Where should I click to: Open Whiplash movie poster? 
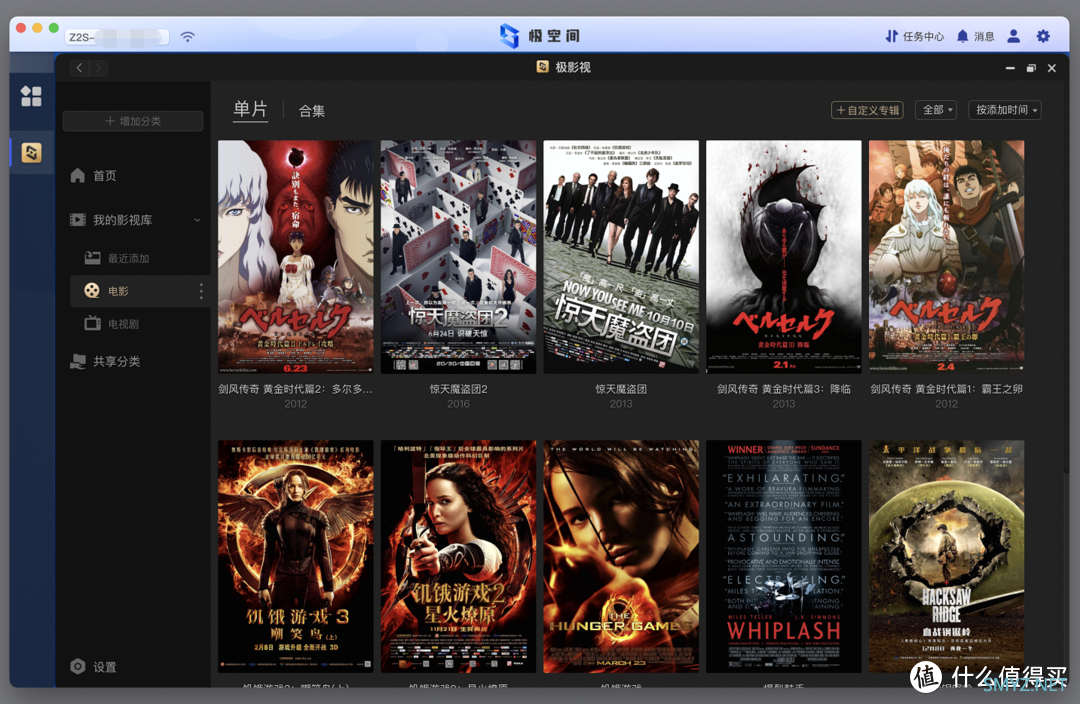tap(784, 557)
